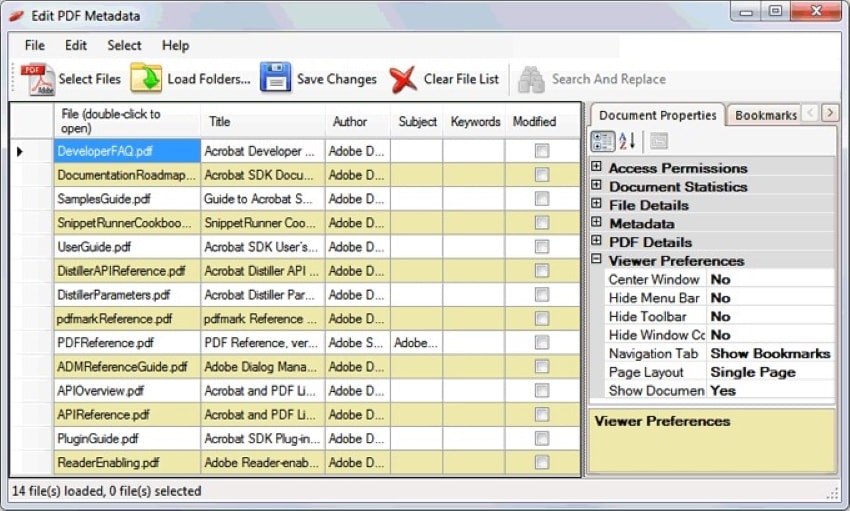Toggle Modified checkbox for DocumentationRoadmap row
850x511 pixels.
542,174
